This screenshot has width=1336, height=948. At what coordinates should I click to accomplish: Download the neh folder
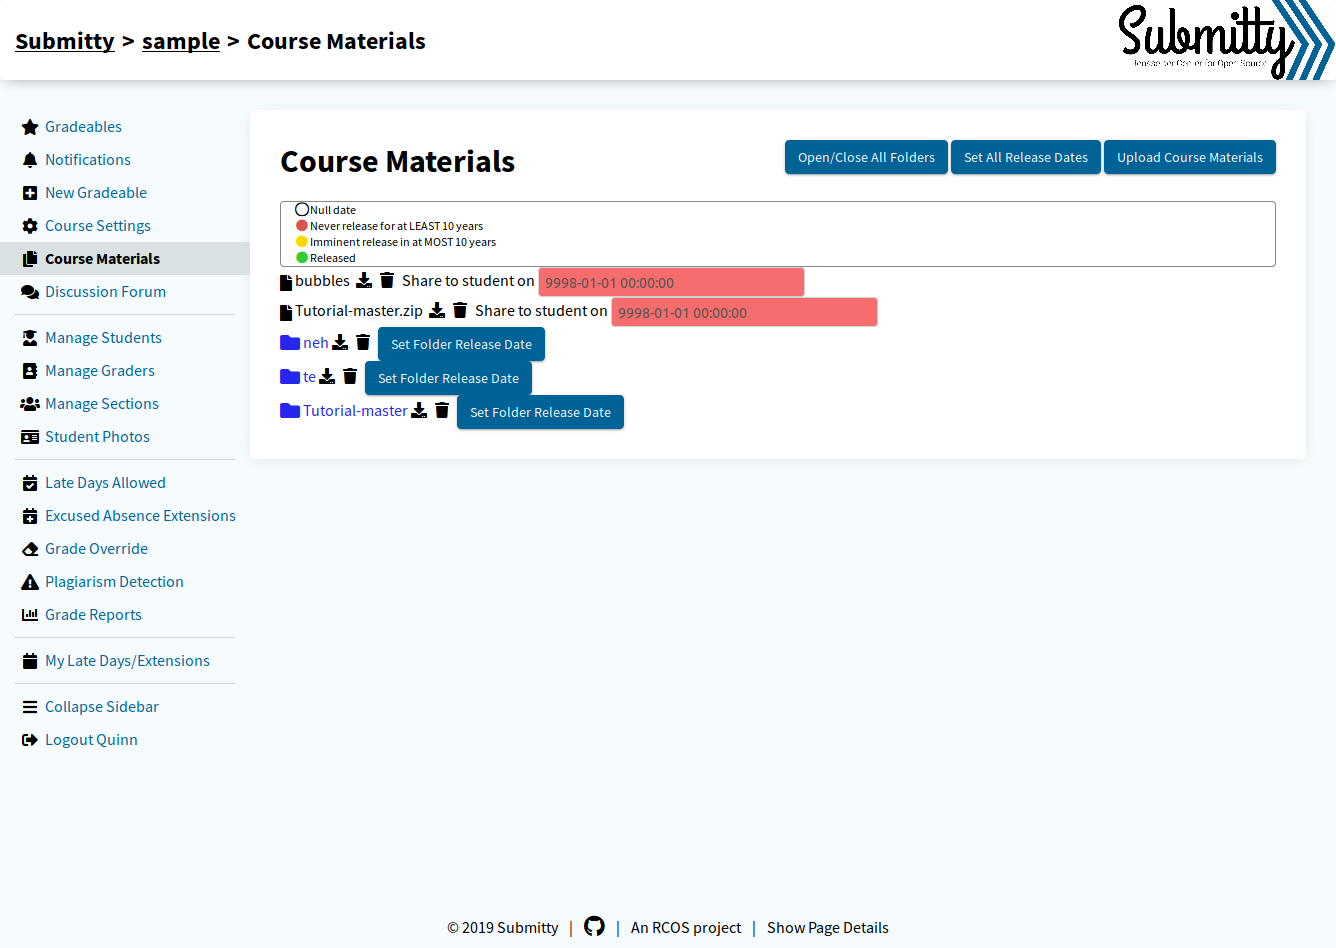[340, 343]
